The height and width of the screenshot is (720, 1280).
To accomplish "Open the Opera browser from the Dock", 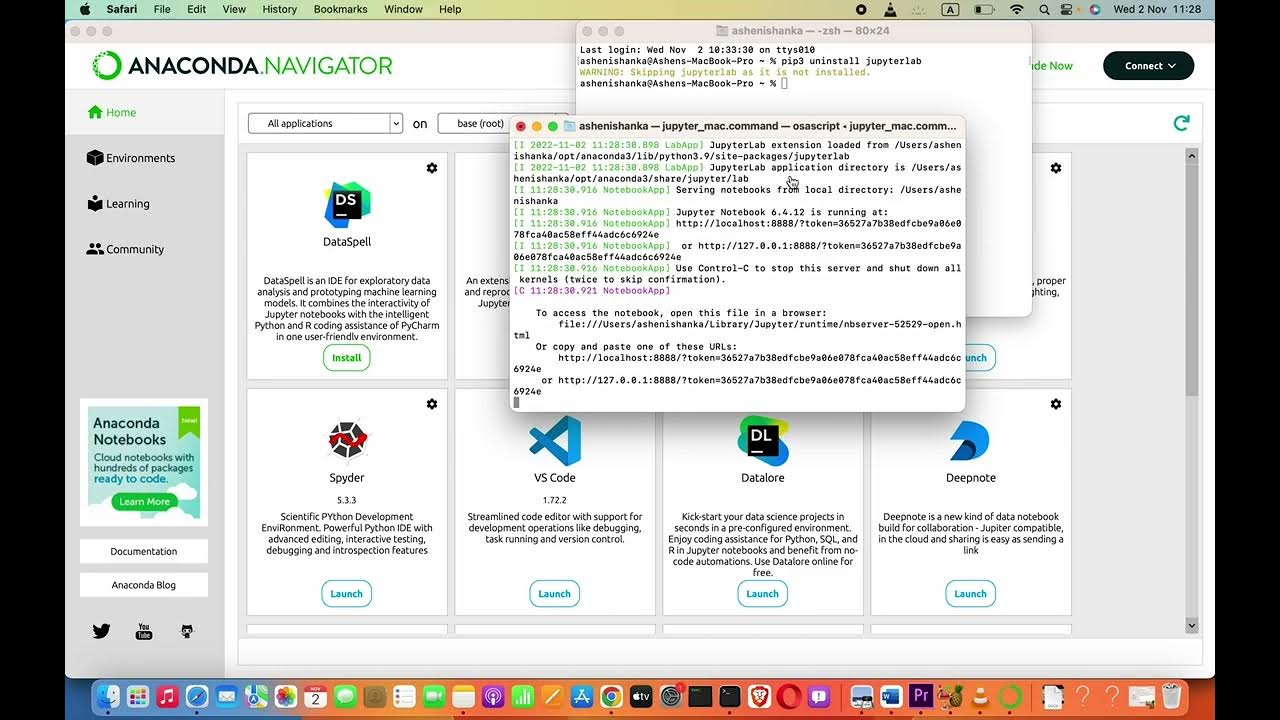I will tap(789, 696).
